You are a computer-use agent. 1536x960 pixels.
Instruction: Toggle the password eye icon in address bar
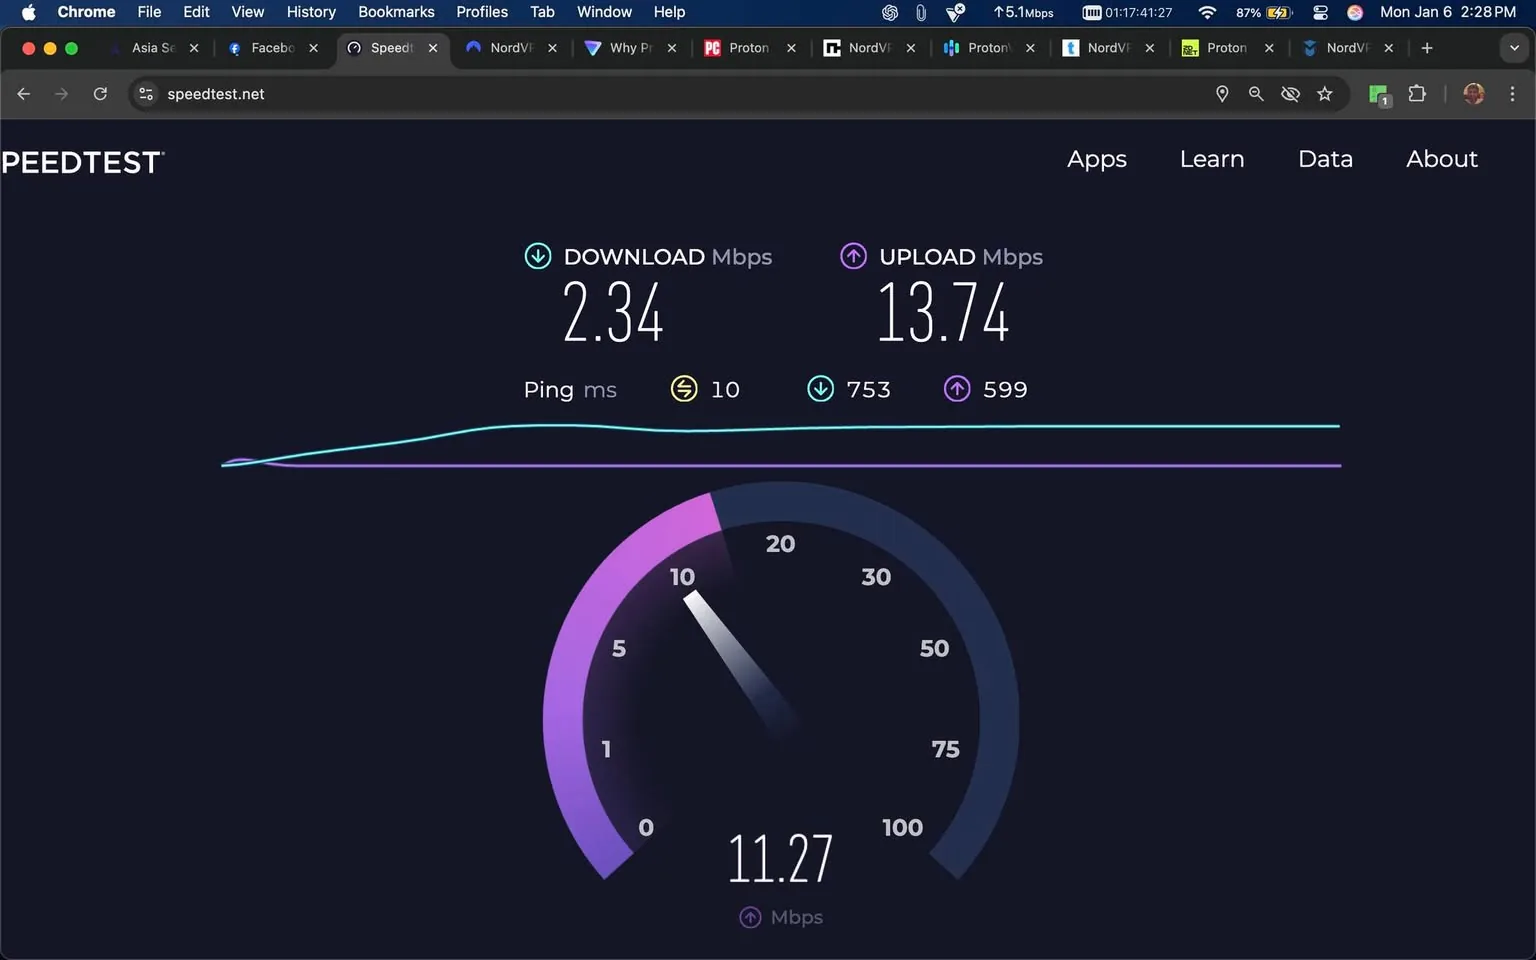click(1290, 93)
